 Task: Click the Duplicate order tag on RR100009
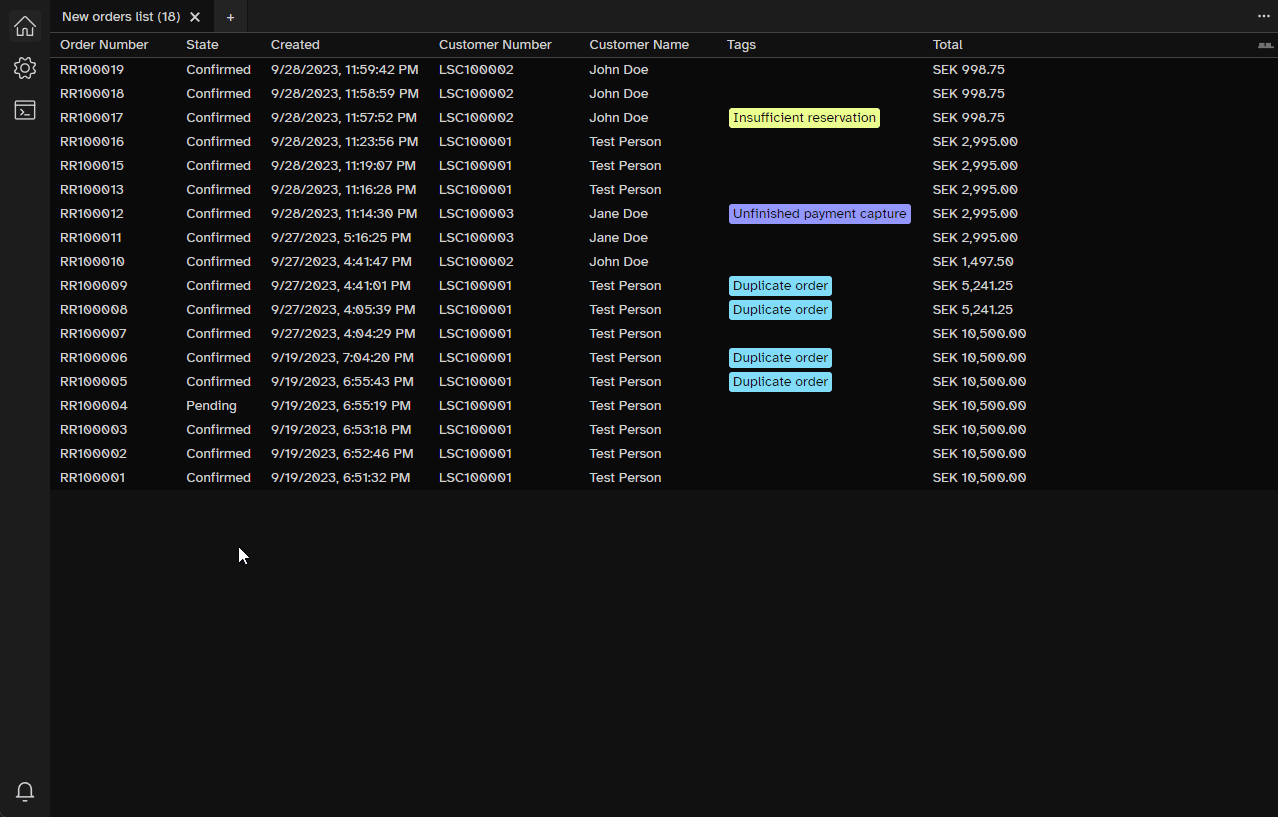point(780,285)
